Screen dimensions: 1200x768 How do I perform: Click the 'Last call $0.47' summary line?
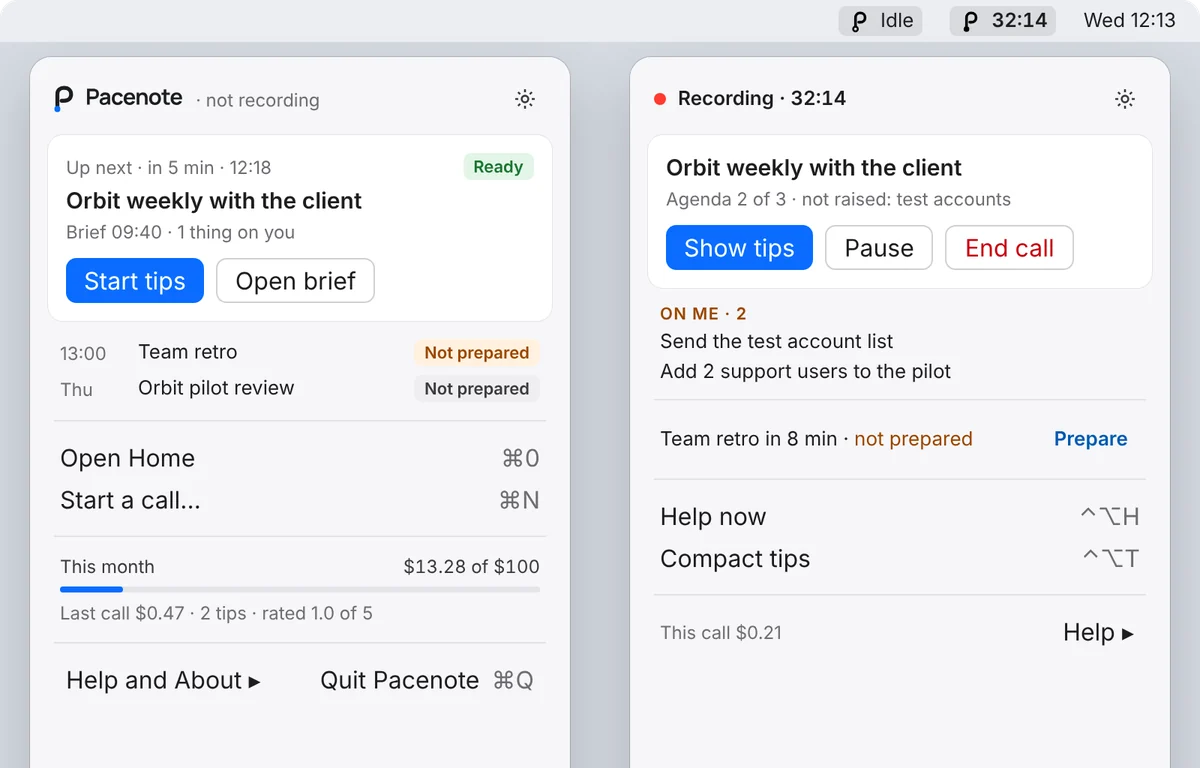tap(216, 614)
